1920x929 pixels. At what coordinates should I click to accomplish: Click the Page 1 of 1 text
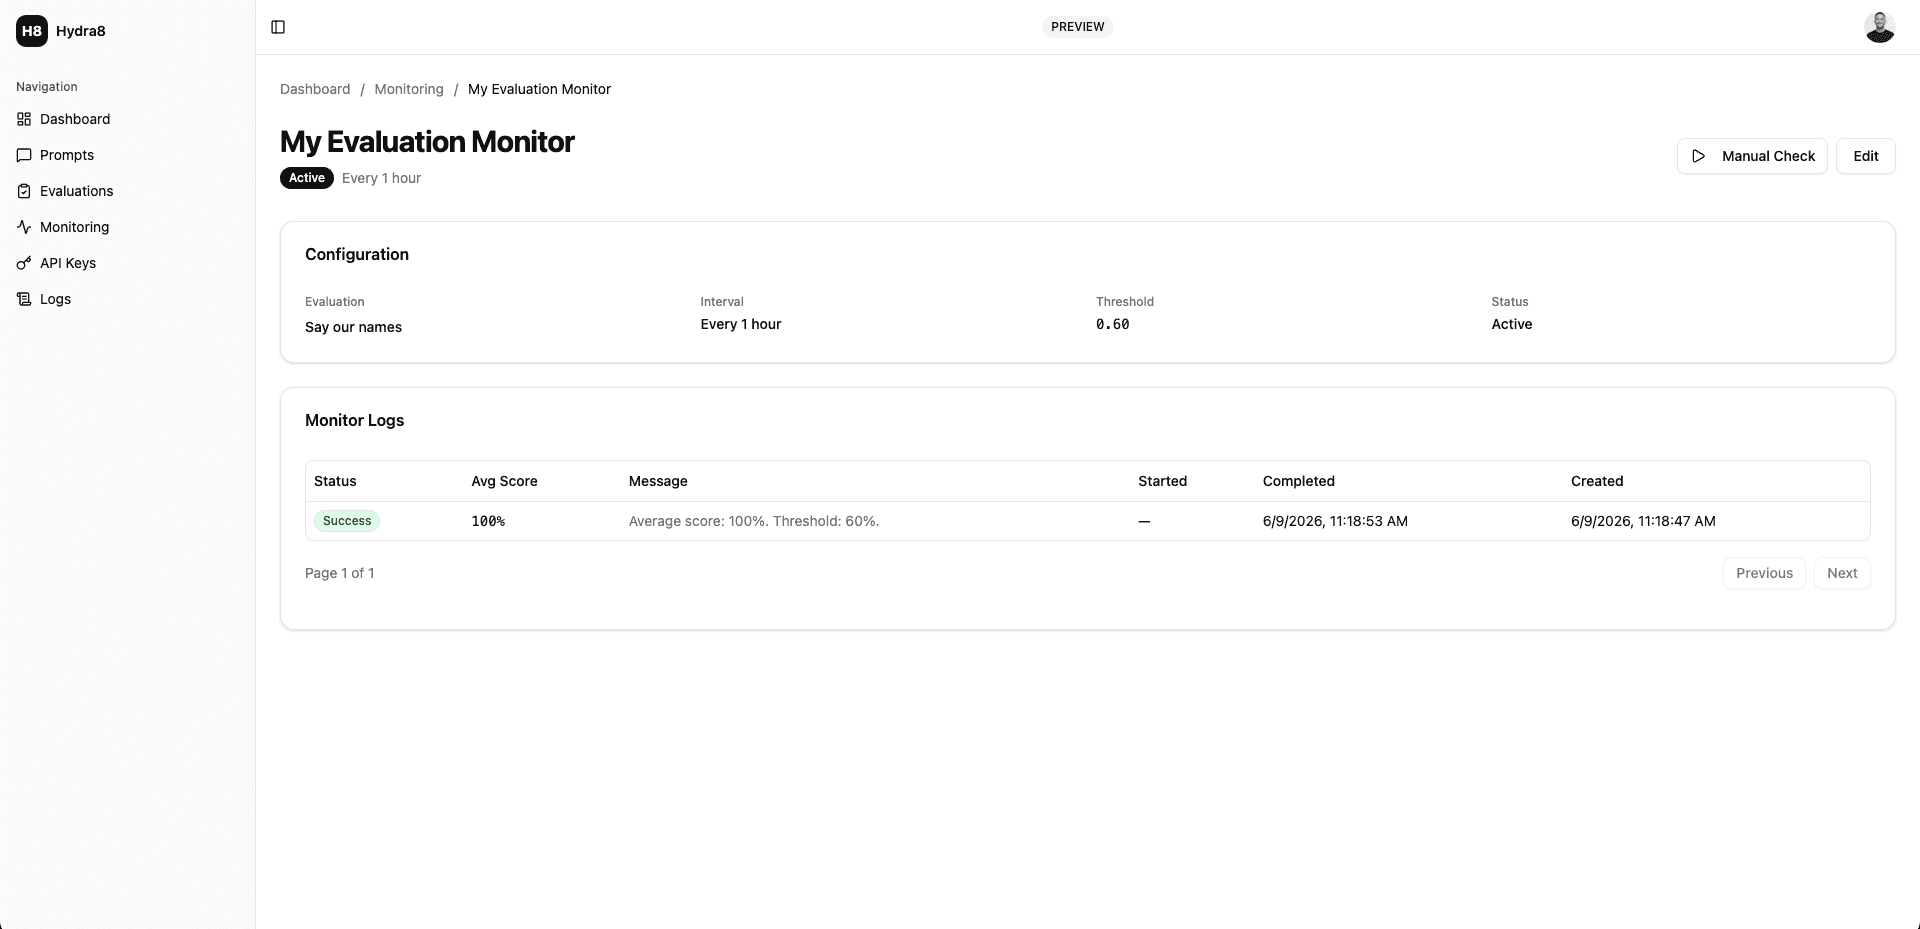pos(339,573)
